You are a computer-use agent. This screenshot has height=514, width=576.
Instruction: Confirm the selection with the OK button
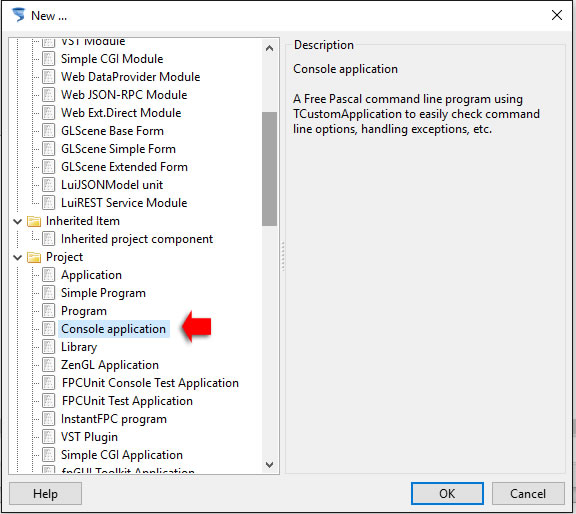click(447, 493)
